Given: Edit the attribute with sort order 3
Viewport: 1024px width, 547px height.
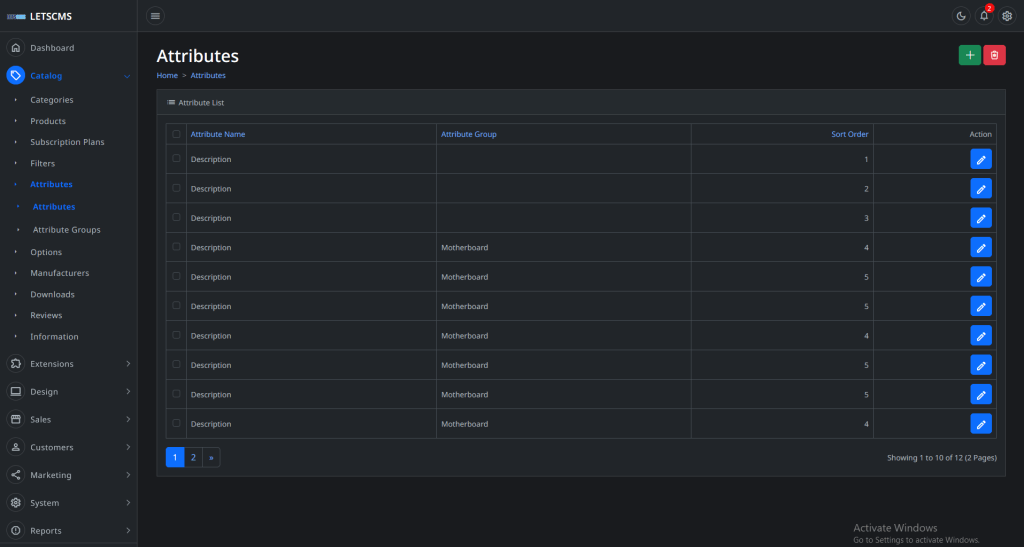Looking at the screenshot, I should point(981,218).
